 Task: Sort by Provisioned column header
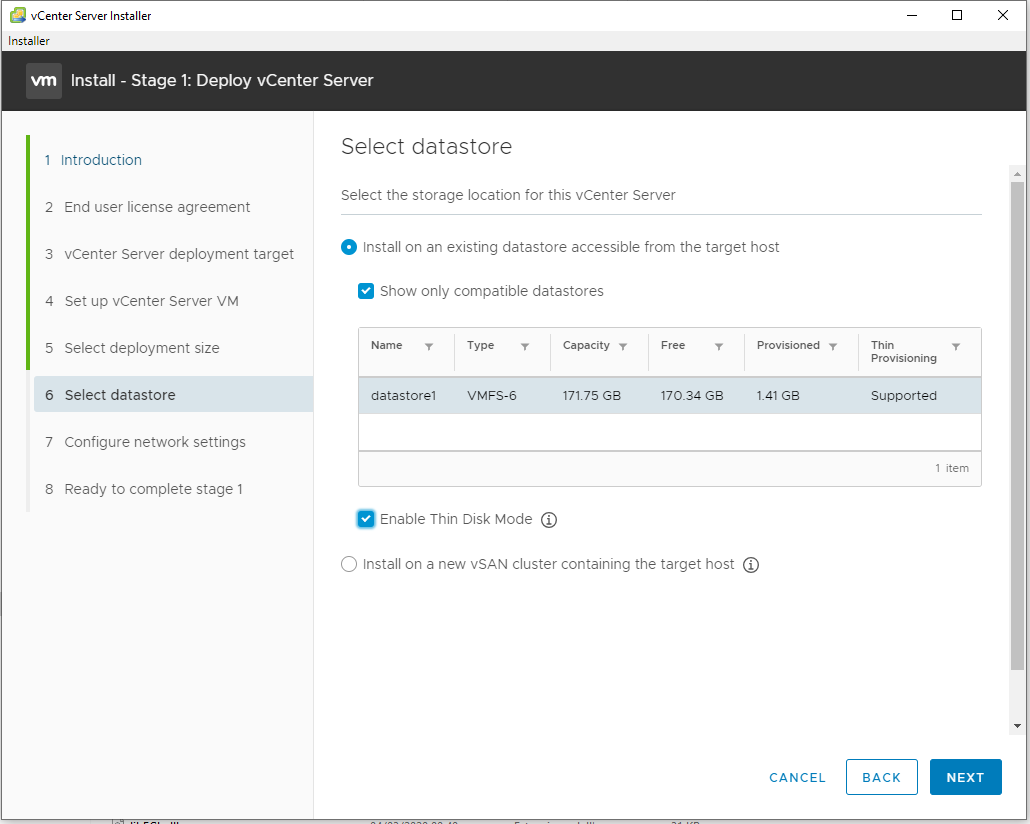tap(788, 346)
